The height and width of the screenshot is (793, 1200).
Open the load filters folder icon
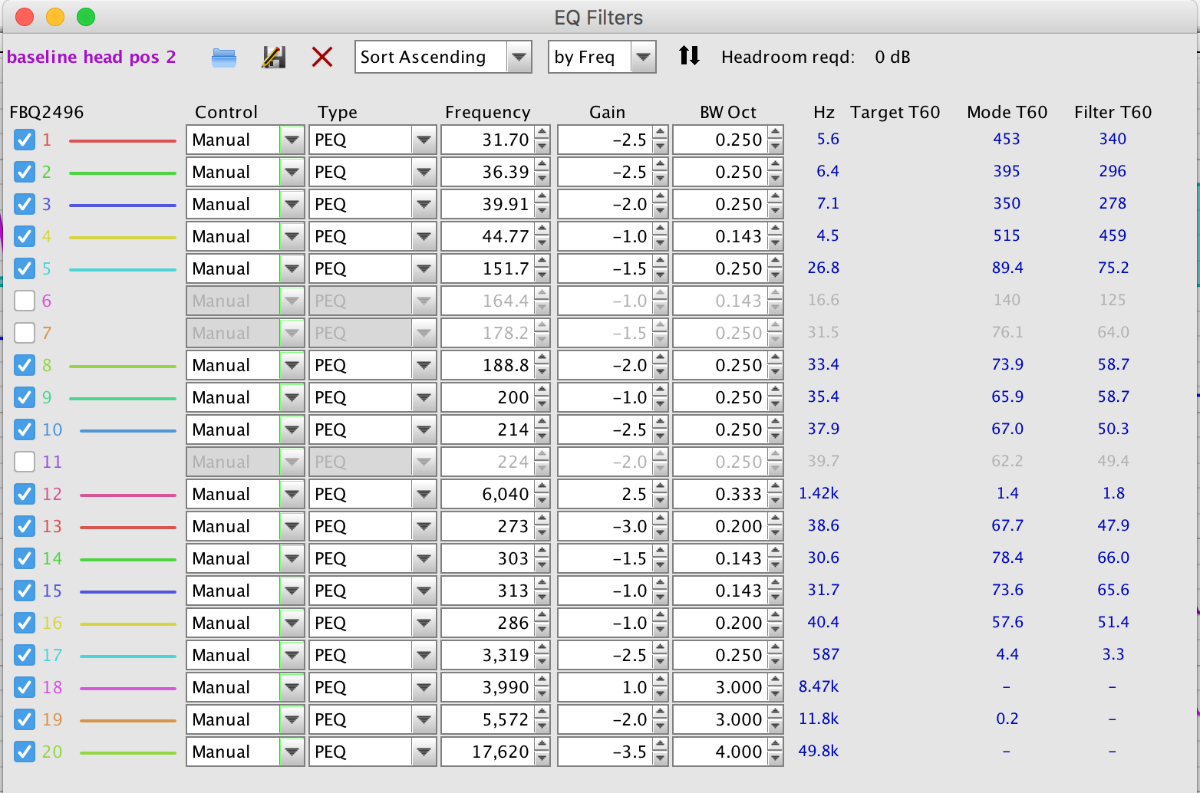(x=224, y=57)
